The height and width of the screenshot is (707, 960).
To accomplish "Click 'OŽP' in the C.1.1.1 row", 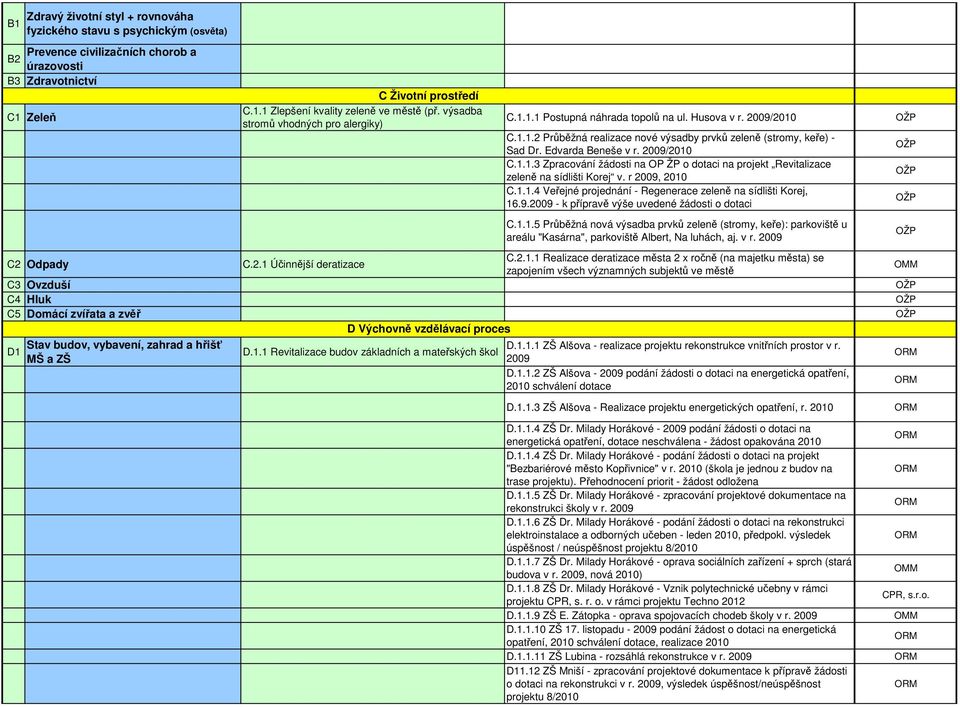I will (906, 118).
